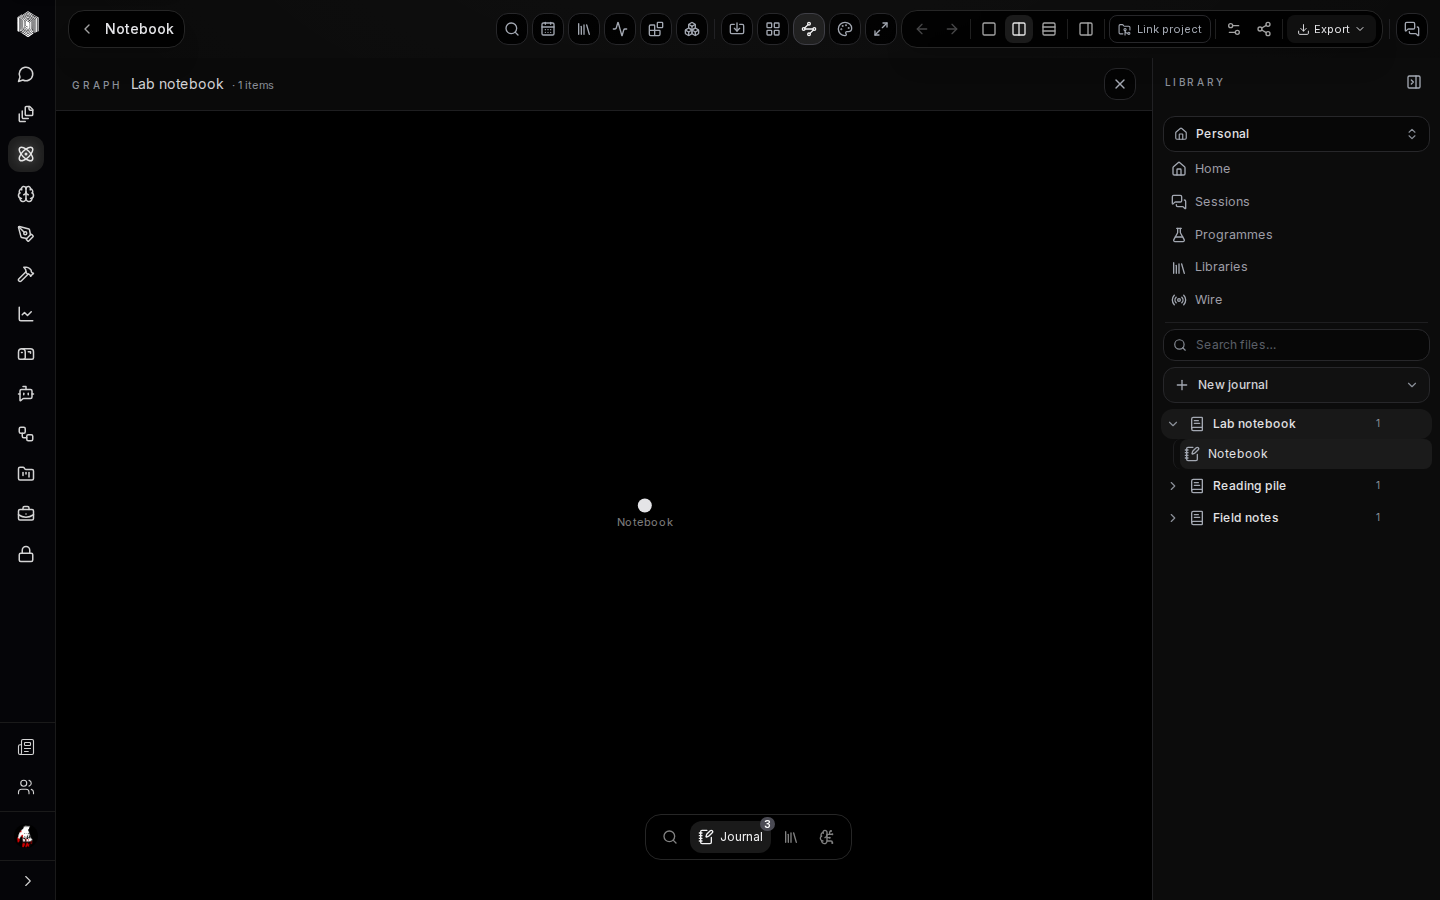Open the color palette theme icon
Image resolution: width=1440 pixels, height=900 pixels.
pos(845,29)
